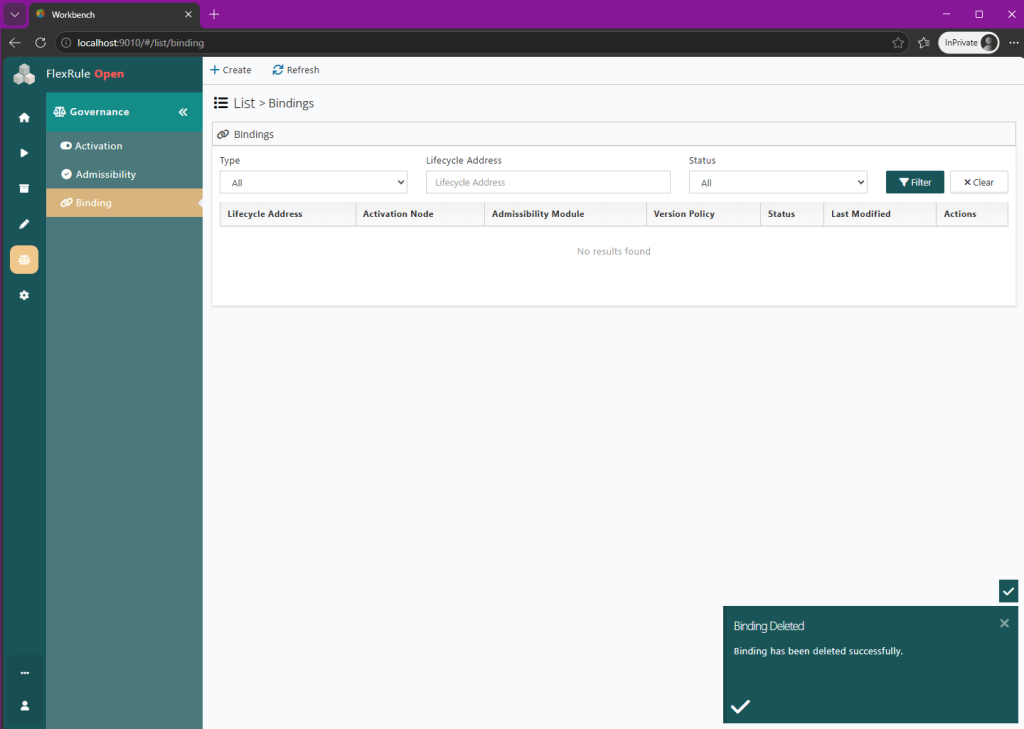Image resolution: width=1024 pixels, height=729 pixels.
Task: Open the ellipsis more icon in left rail
Action: point(24,673)
